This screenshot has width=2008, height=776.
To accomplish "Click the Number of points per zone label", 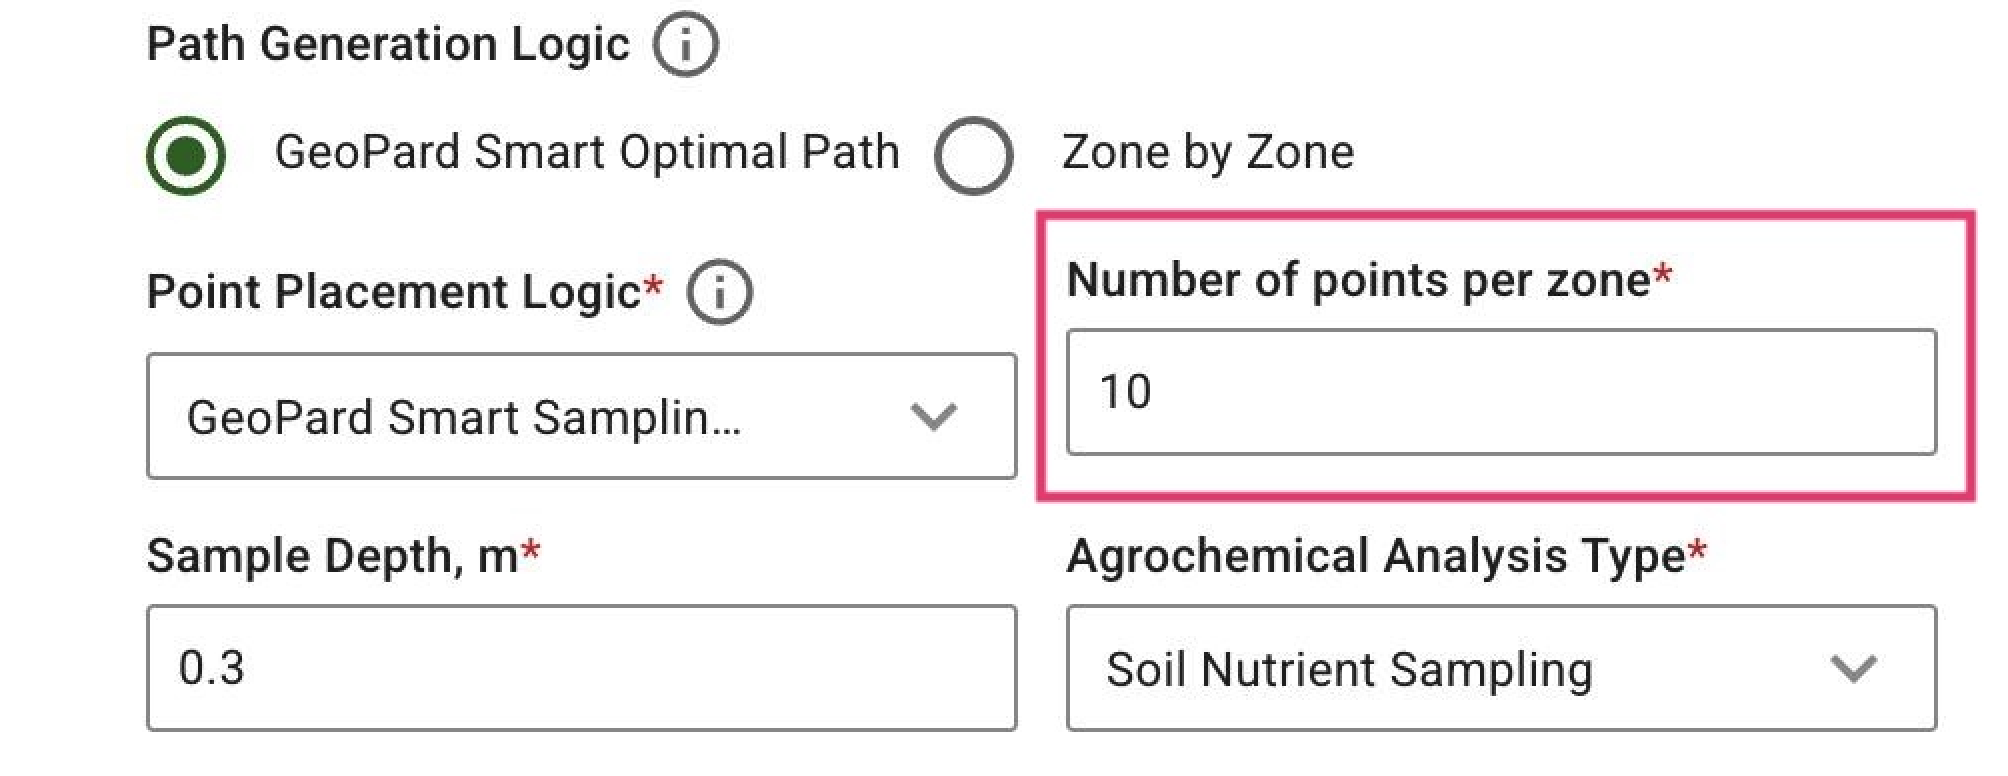I will pyautogui.click(x=1370, y=278).
